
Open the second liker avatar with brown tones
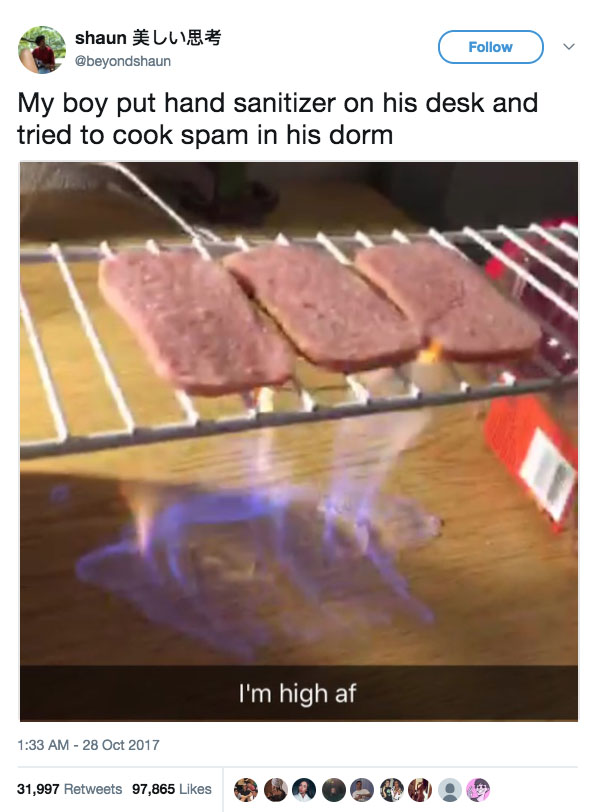275,790
